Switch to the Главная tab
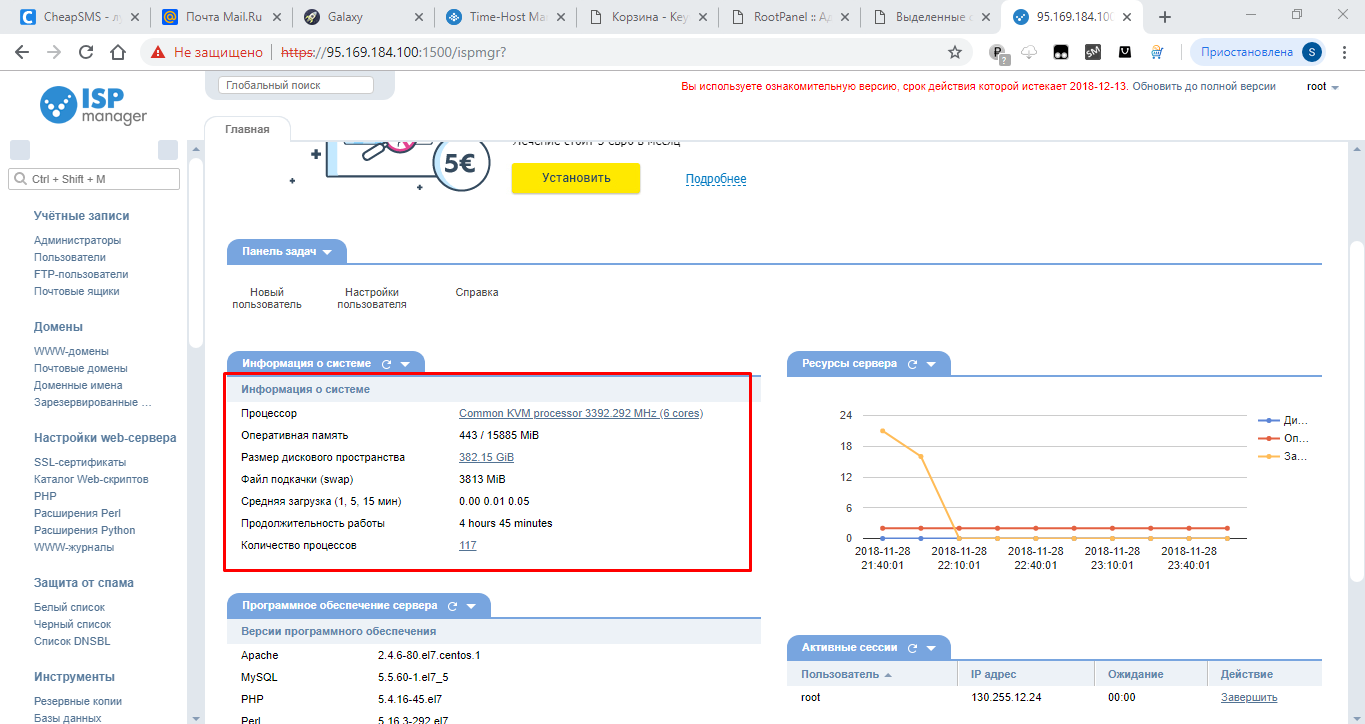This screenshot has width=1365, height=724. pyautogui.click(x=247, y=129)
